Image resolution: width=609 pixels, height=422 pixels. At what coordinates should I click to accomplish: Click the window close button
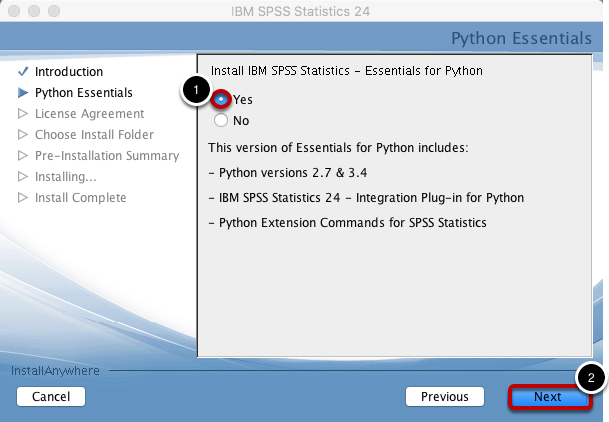pos(14,11)
